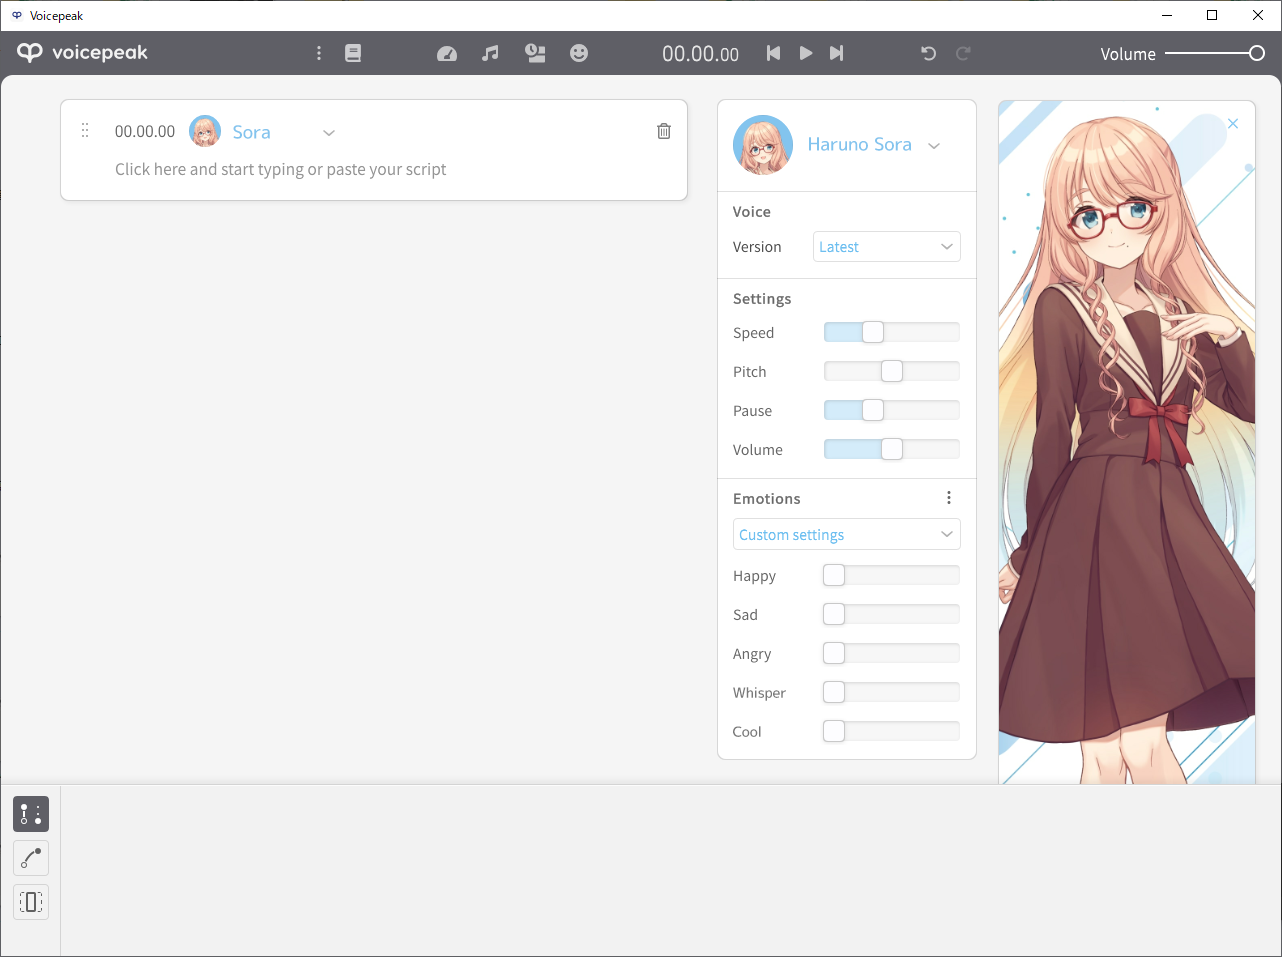The width and height of the screenshot is (1282, 957).
Task: Open the dictionary book icon
Action: (353, 53)
